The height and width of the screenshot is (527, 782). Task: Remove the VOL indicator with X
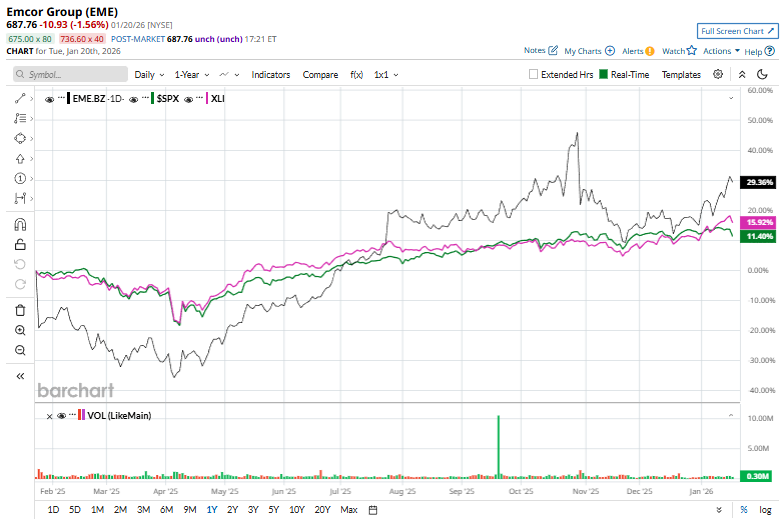(x=49, y=416)
